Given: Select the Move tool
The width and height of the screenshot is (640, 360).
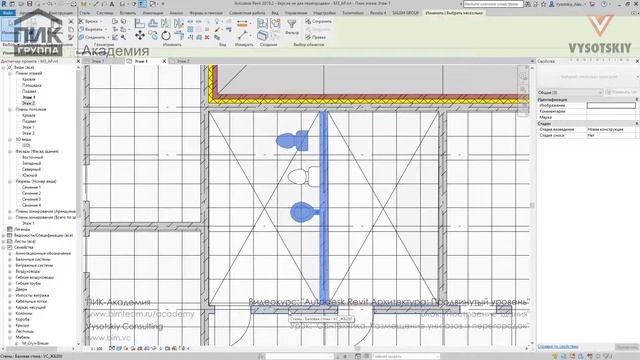Looking at the screenshot, I should 140,36.
